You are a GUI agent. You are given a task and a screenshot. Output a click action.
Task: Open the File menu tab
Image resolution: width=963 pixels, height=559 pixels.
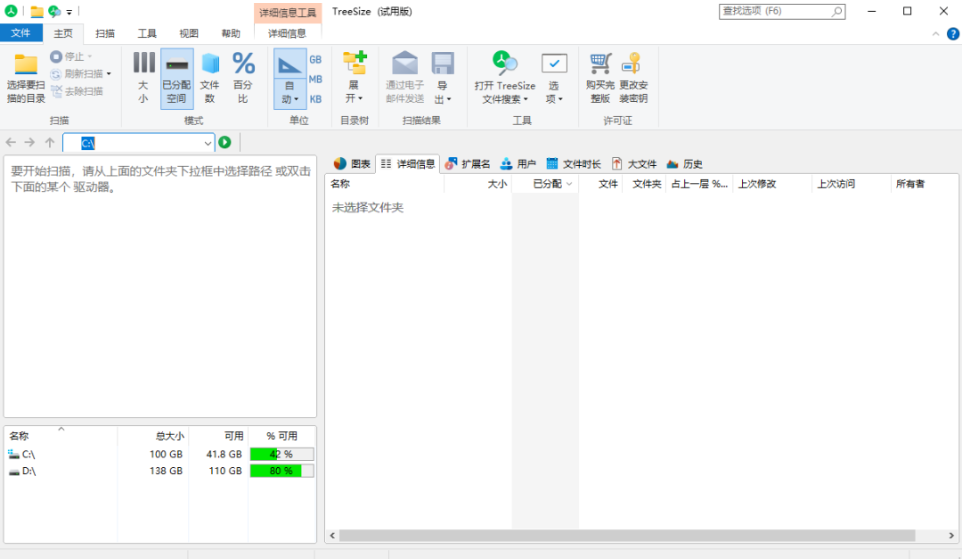(20, 33)
